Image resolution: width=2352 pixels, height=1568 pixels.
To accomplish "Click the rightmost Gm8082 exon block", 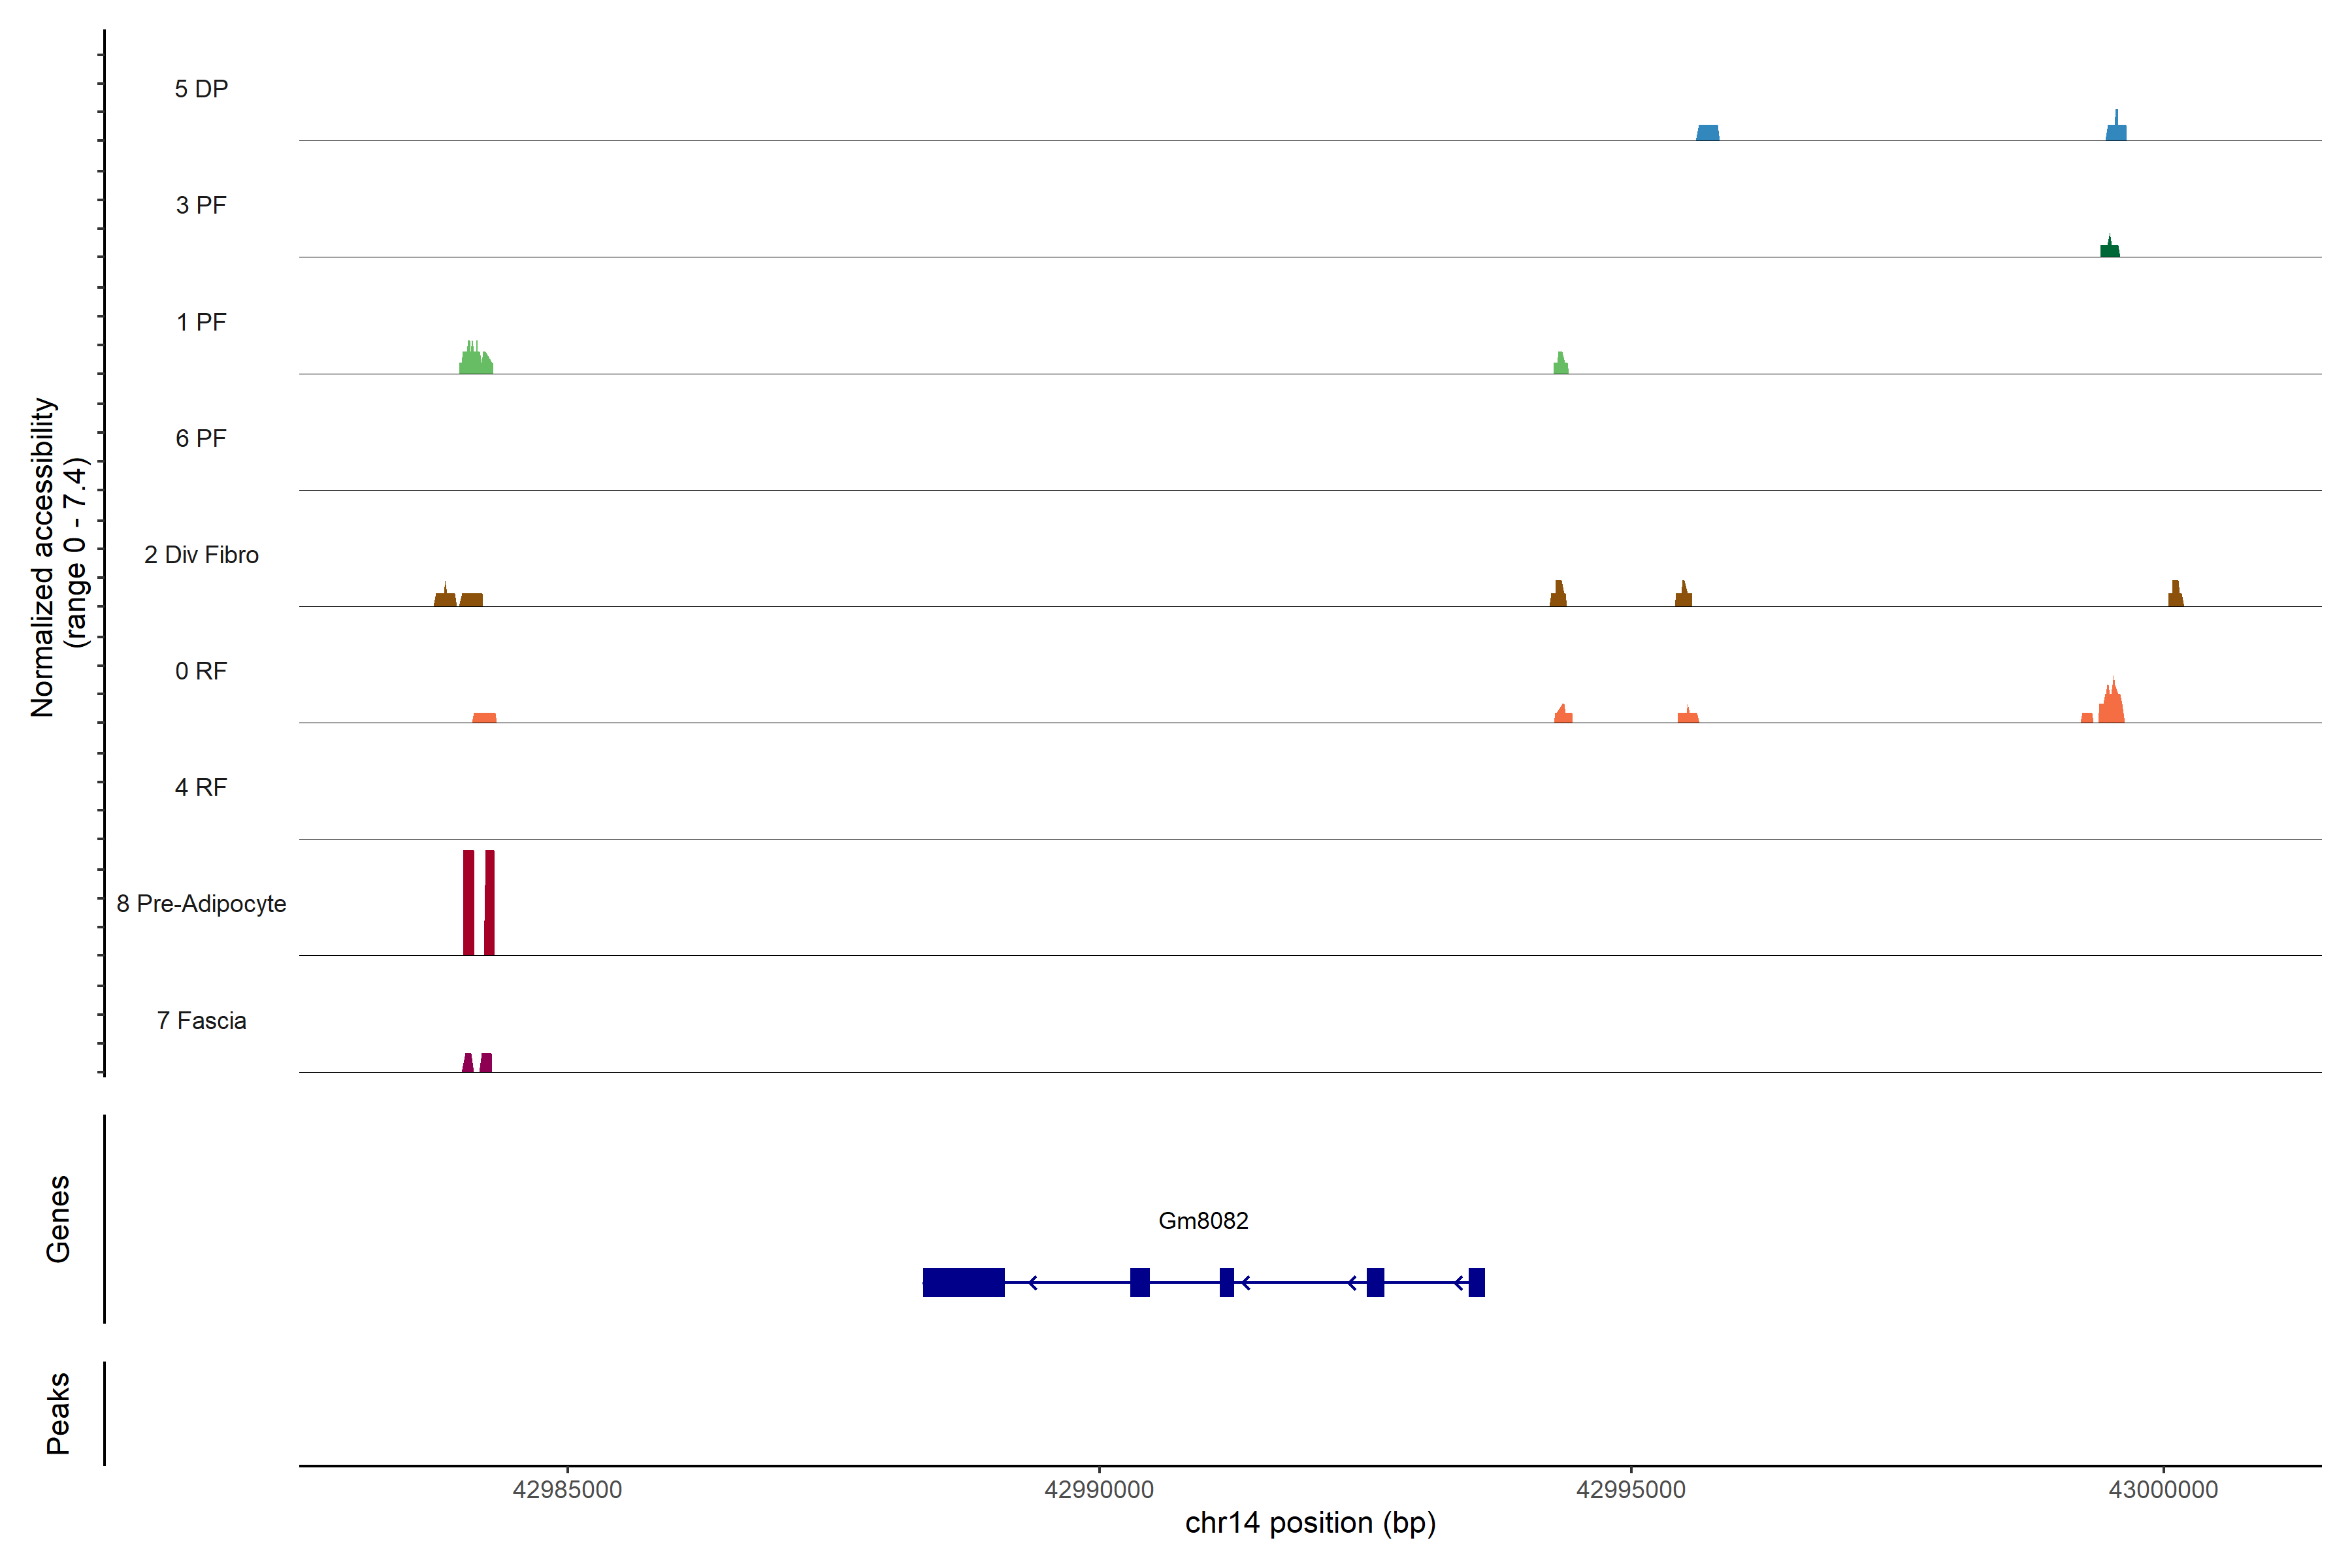I will 1476,1282.
